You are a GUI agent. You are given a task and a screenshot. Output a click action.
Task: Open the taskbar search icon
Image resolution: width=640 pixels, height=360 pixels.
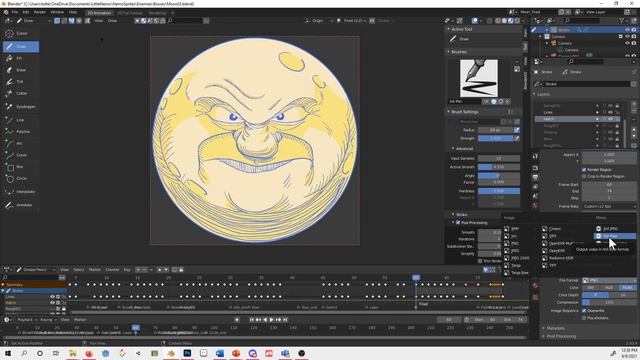pos(24,353)
